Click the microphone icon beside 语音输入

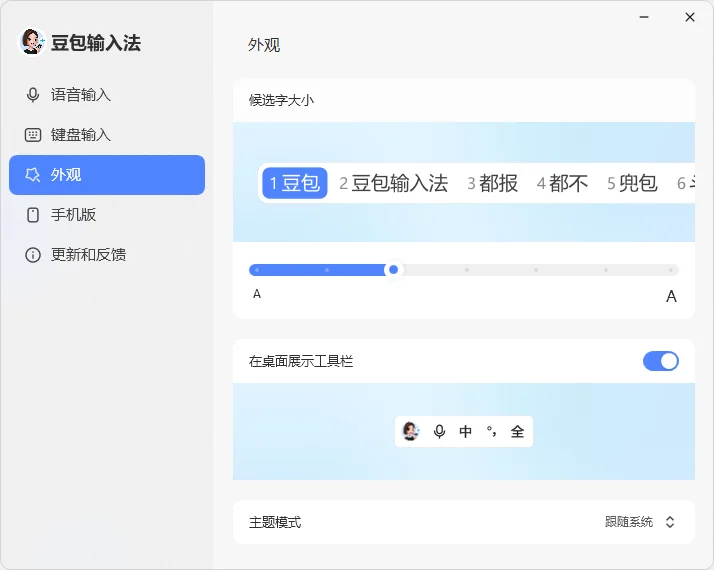[x=33, y=95]
